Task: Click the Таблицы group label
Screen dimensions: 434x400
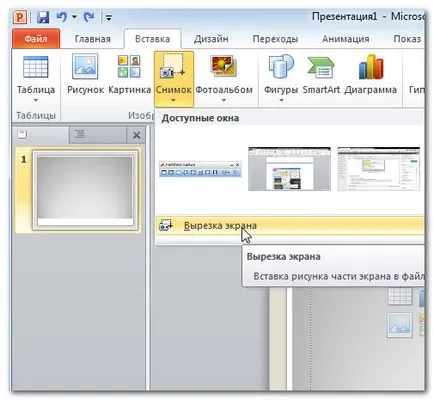Action: [36, 115]
